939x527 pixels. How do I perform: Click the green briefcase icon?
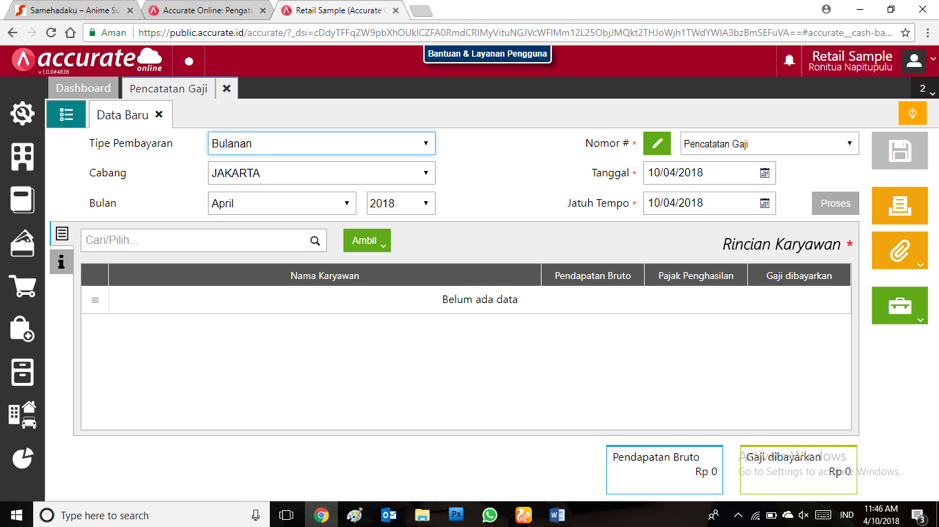pos(899,305)
